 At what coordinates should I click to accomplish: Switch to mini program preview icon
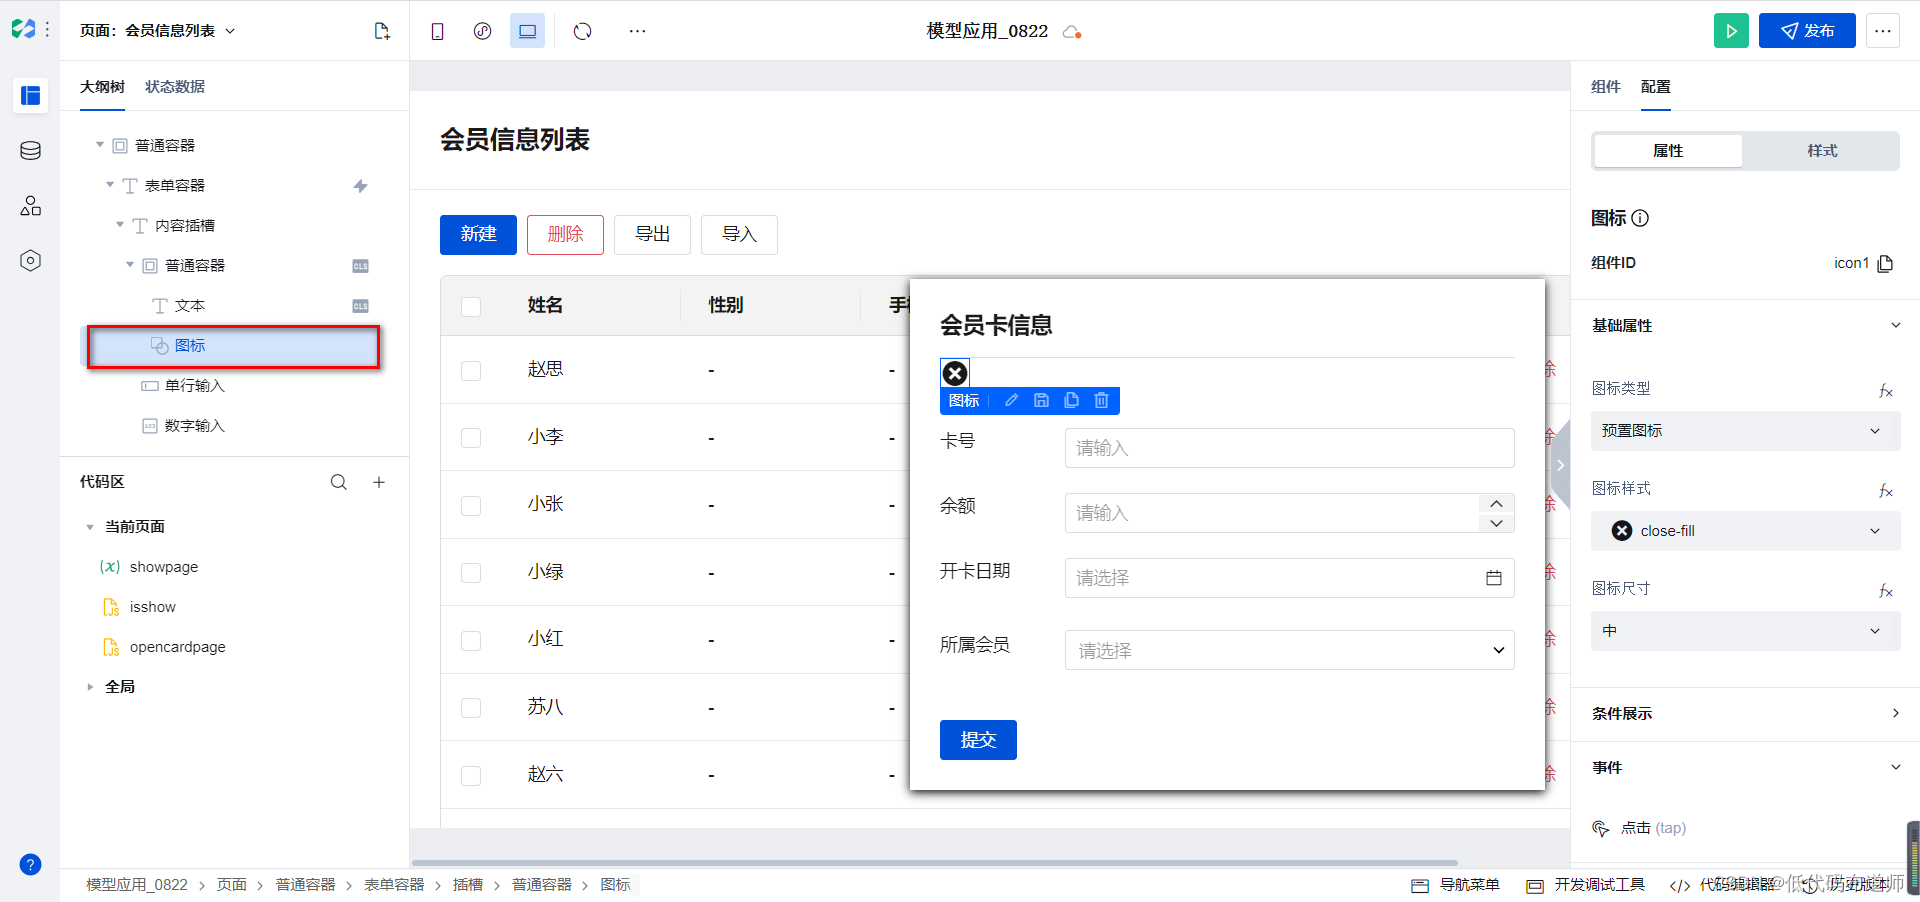coord(482,31)
